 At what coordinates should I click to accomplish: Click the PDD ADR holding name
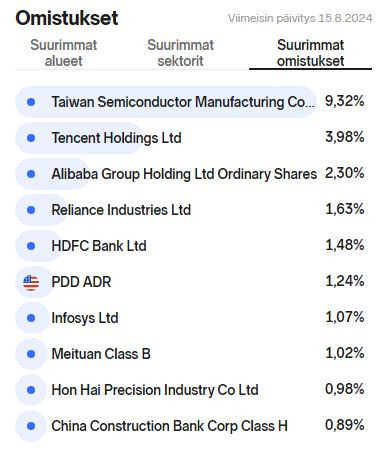[81, 282]
